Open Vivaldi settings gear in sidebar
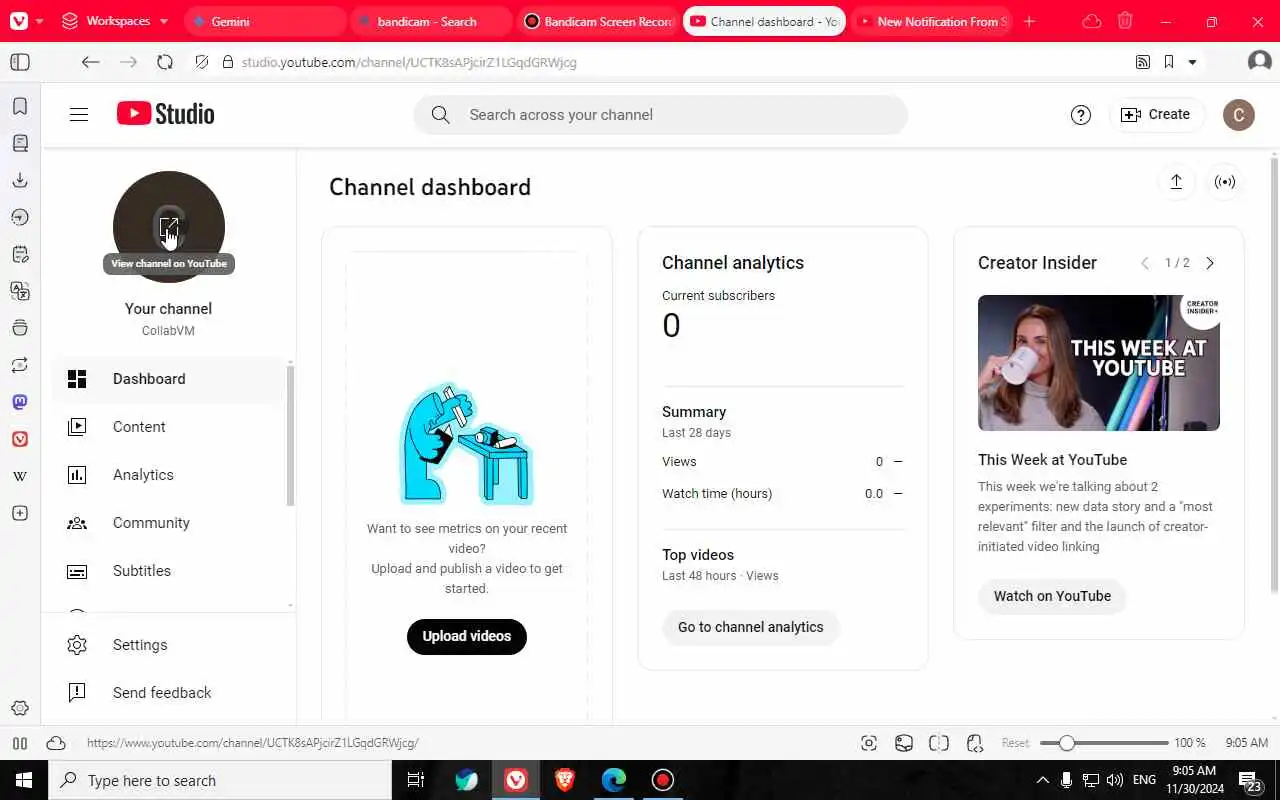 [20, 709]
